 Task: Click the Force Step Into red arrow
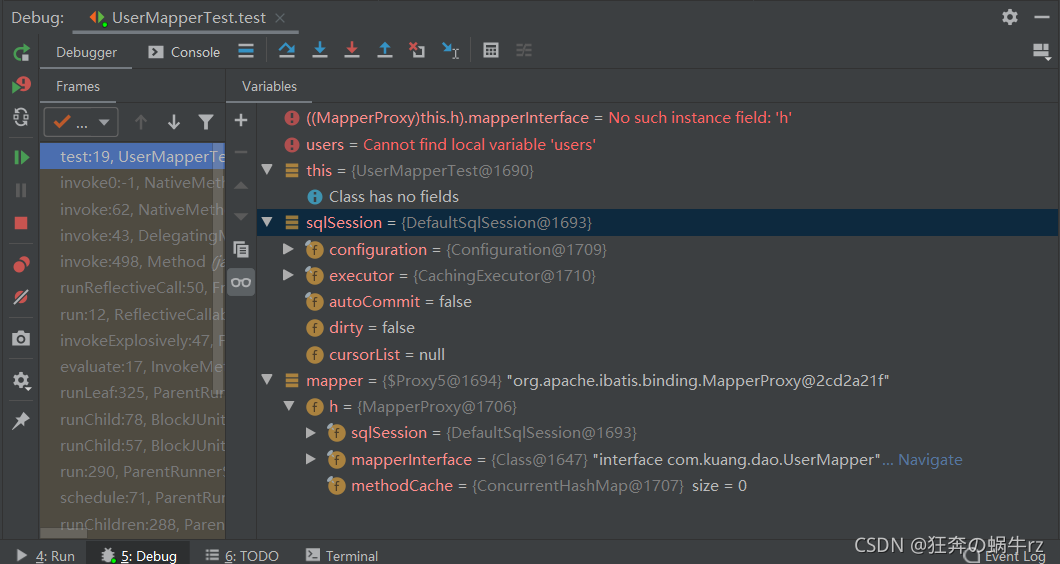pos(352,50)
